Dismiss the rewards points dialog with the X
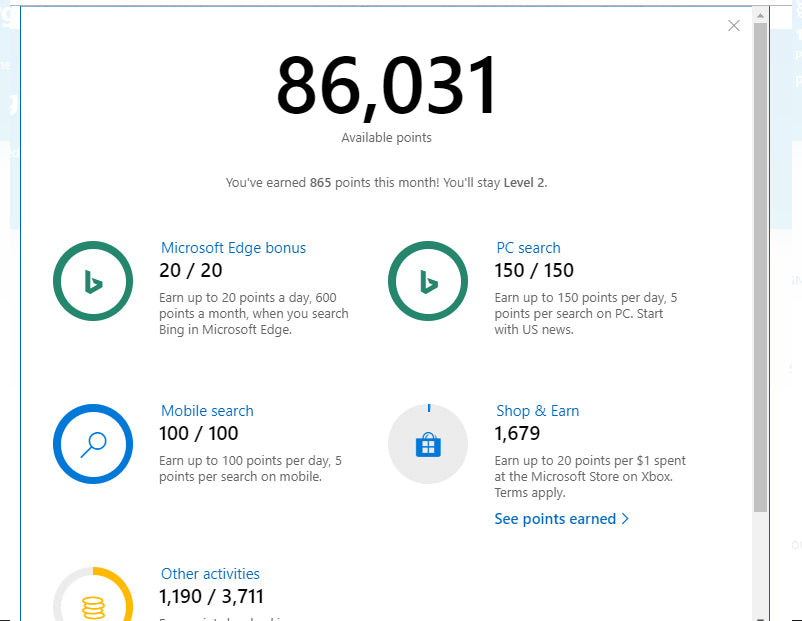Image resolution: width=802 pixels, height=621 pixels. (733, 25)
